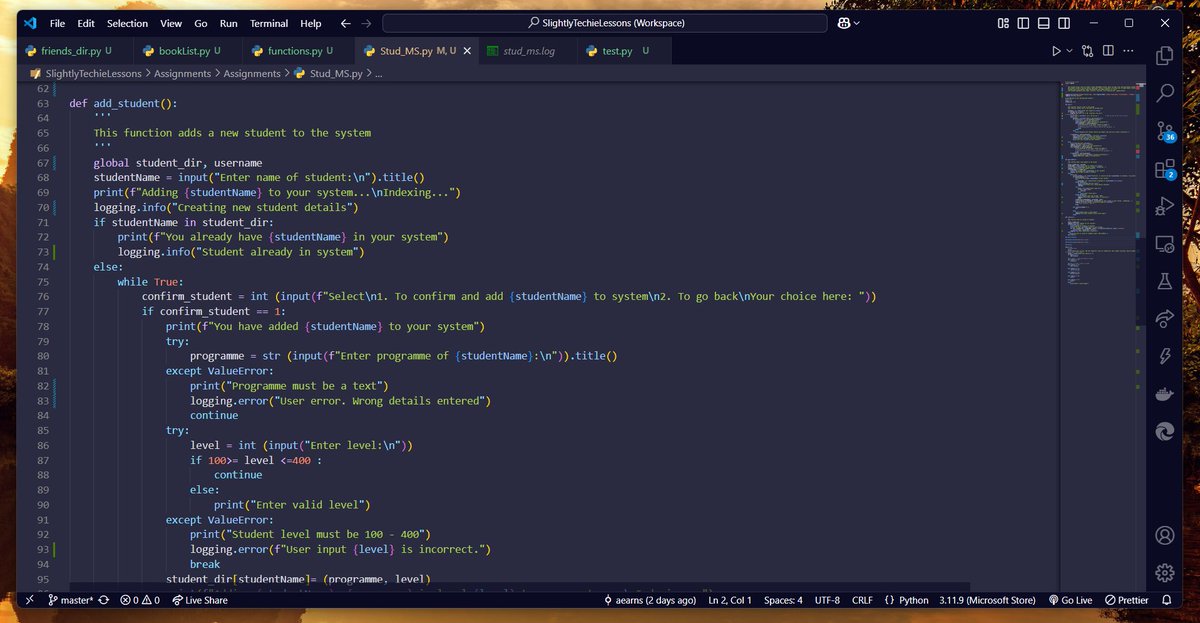Open the Run and Debug view
This screenshot has width=1200, height=623.
coord(1164,206)
